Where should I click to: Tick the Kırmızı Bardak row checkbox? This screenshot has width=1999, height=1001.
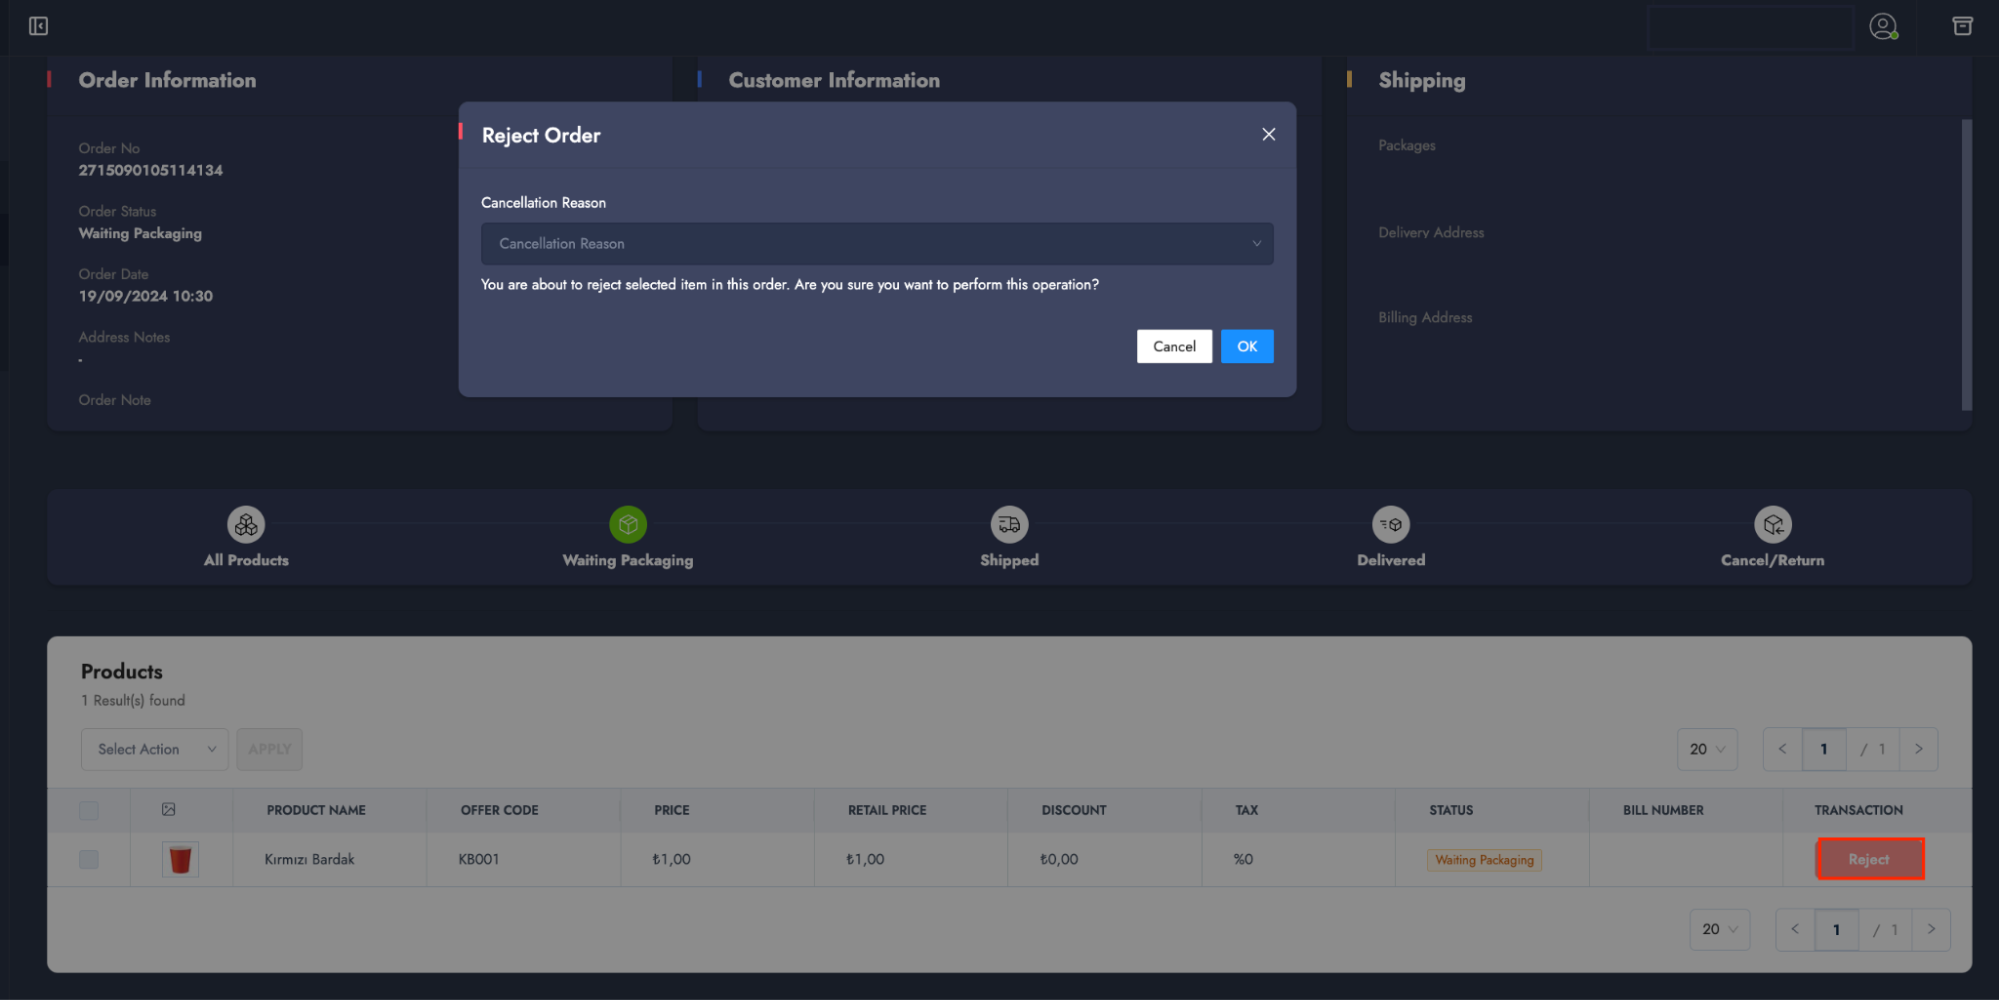click(89, 859)
